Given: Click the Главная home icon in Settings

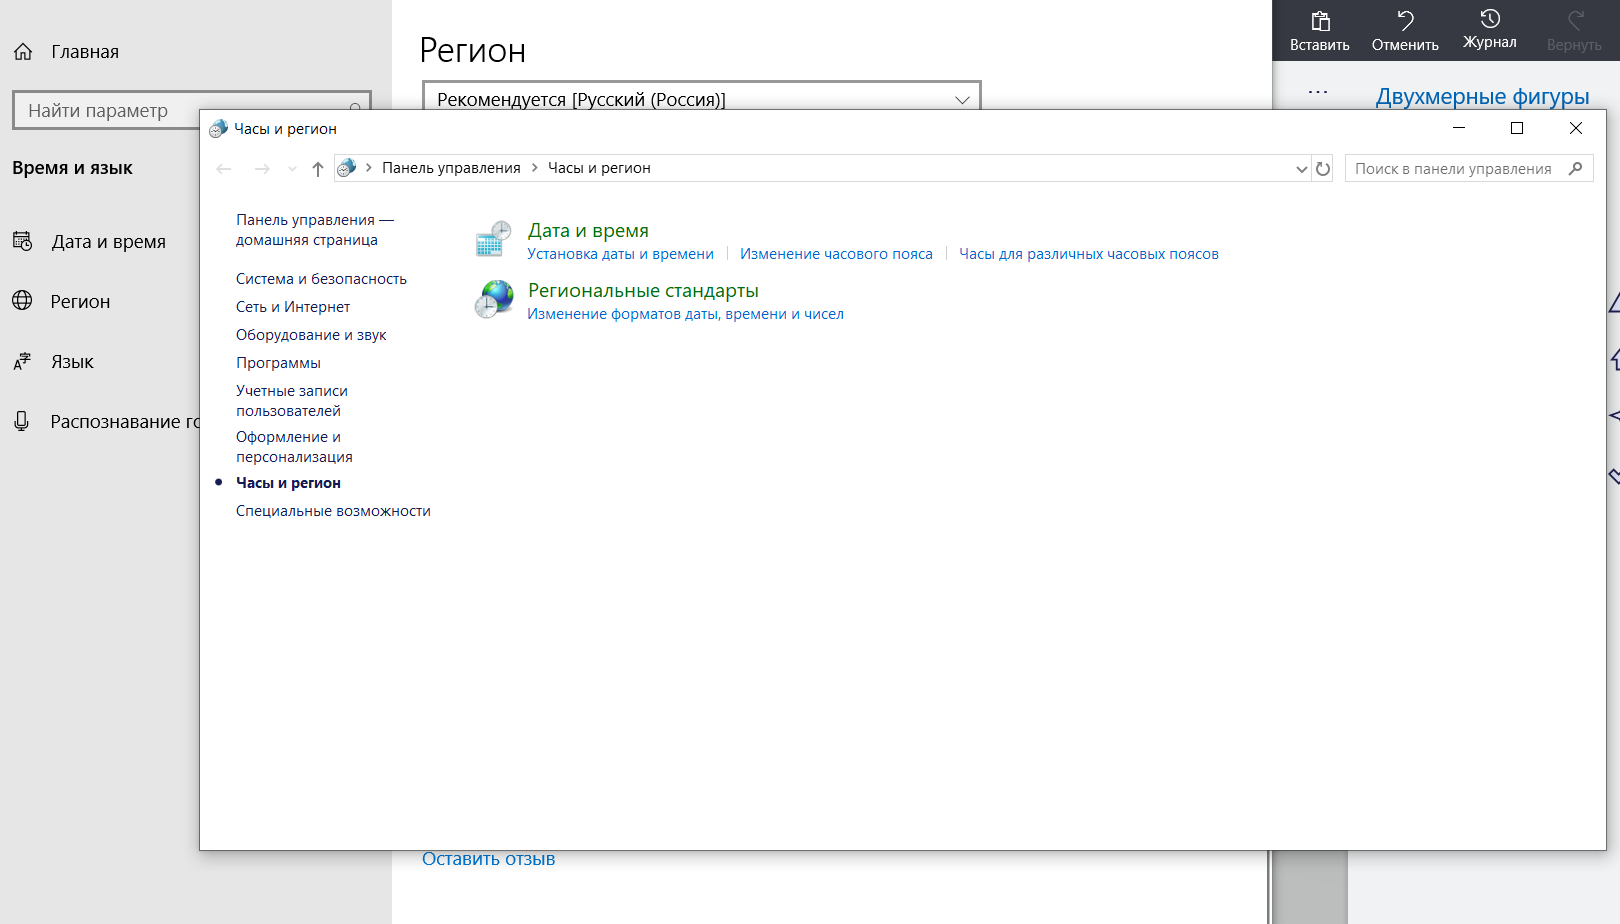Looking at the screenshot, I should 24,52.
